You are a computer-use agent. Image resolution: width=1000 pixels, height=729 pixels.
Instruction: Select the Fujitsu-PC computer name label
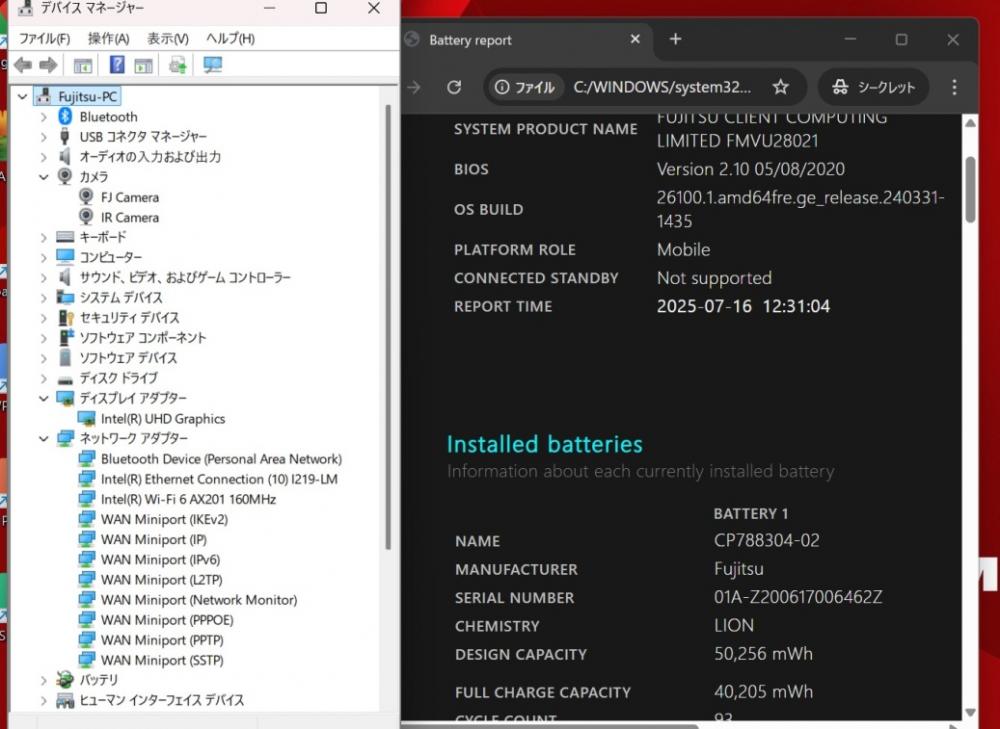tap(87, 97)
